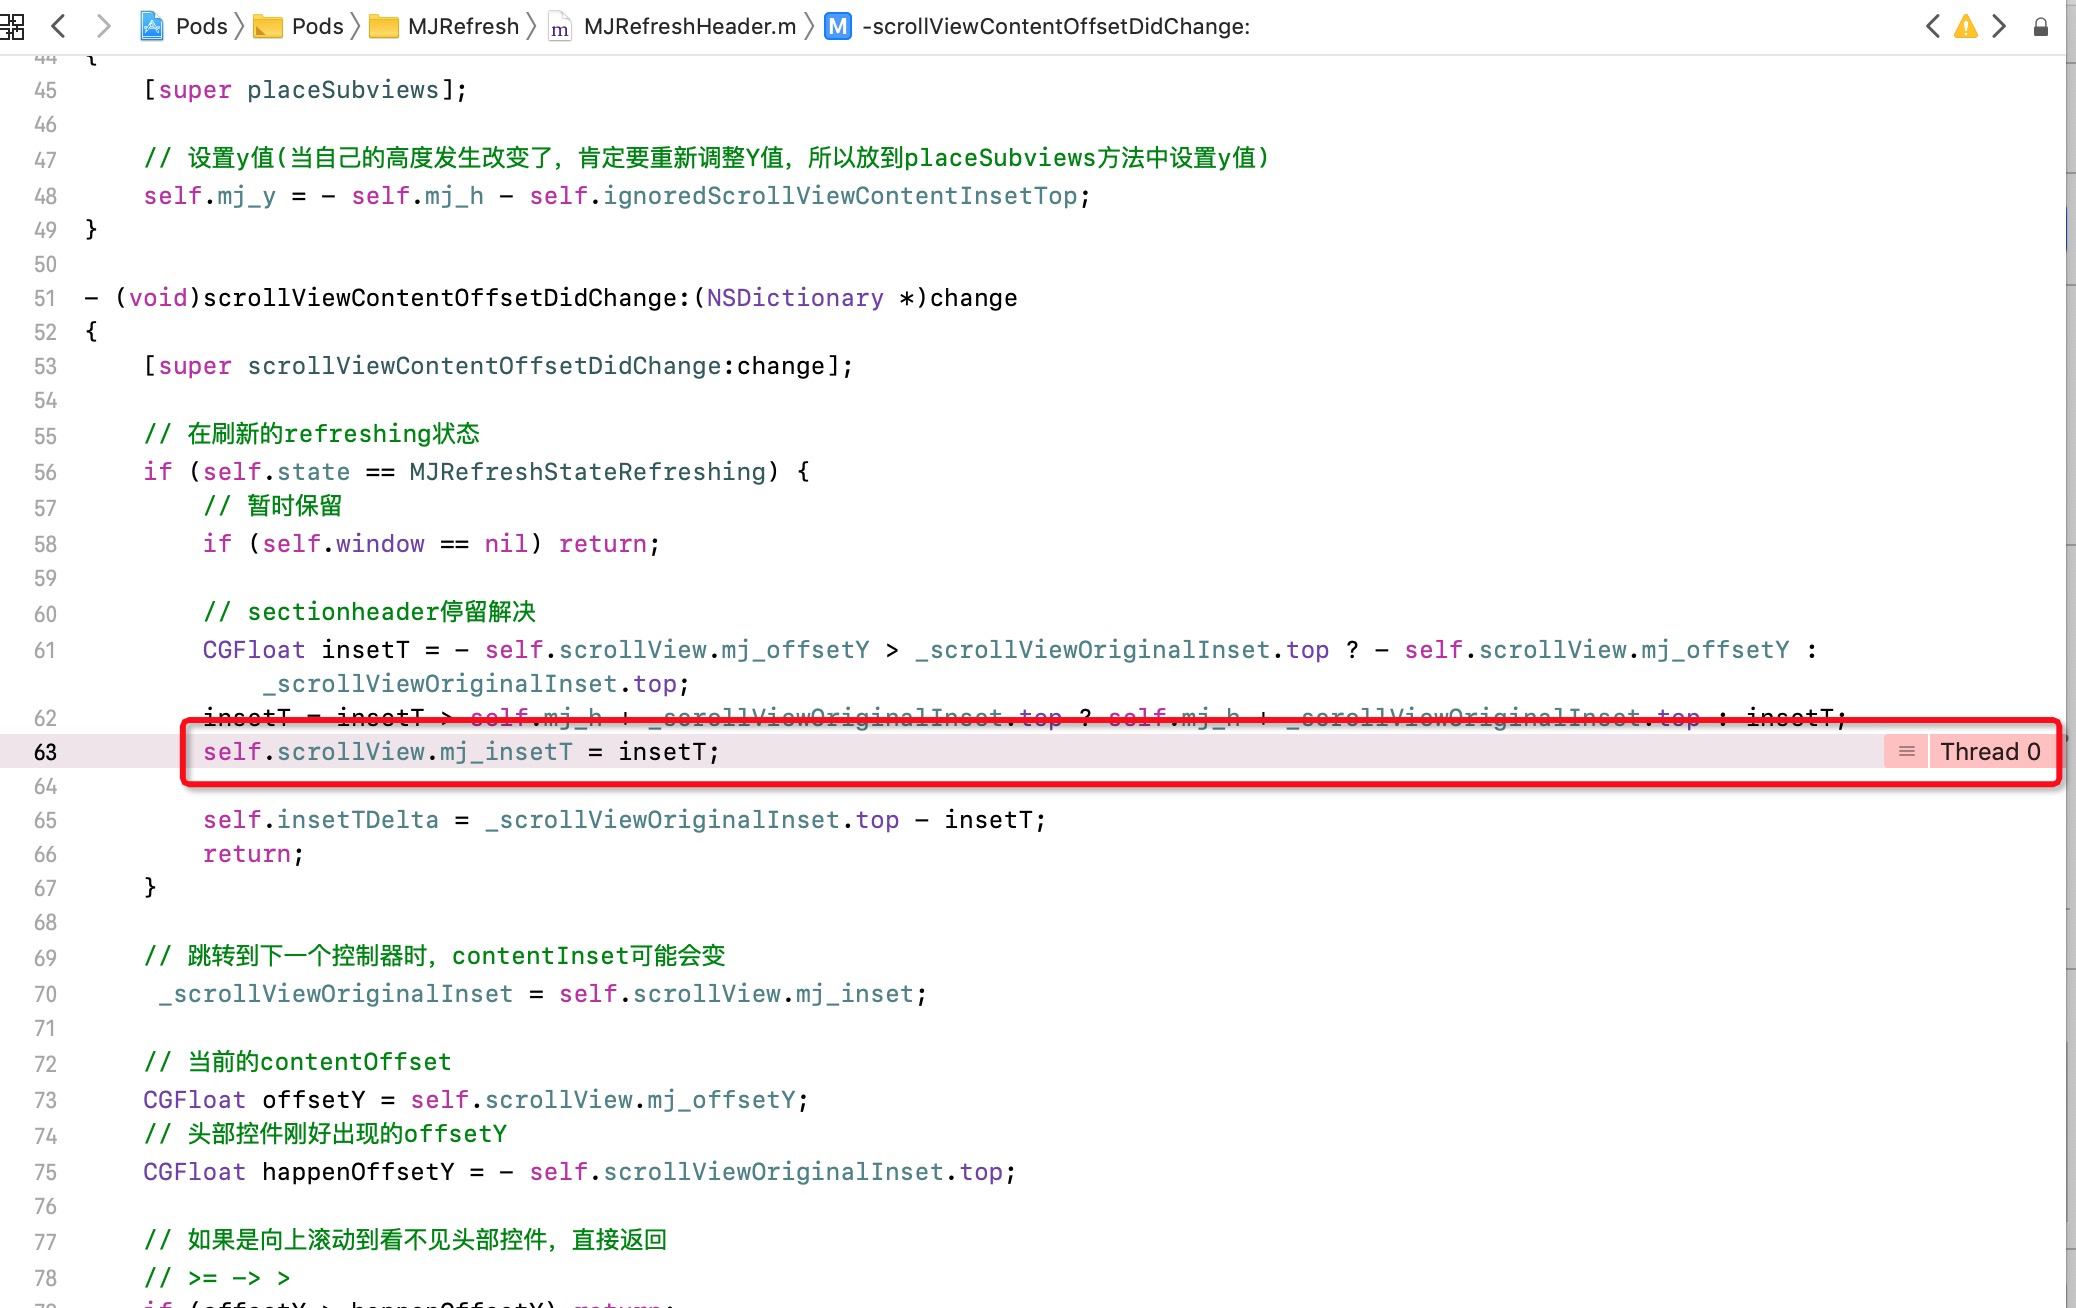This screenshot has width=2076, height=1308.
Task: Click the editor lock icon
Action: pyautogui.click(x=2041, y=27)
